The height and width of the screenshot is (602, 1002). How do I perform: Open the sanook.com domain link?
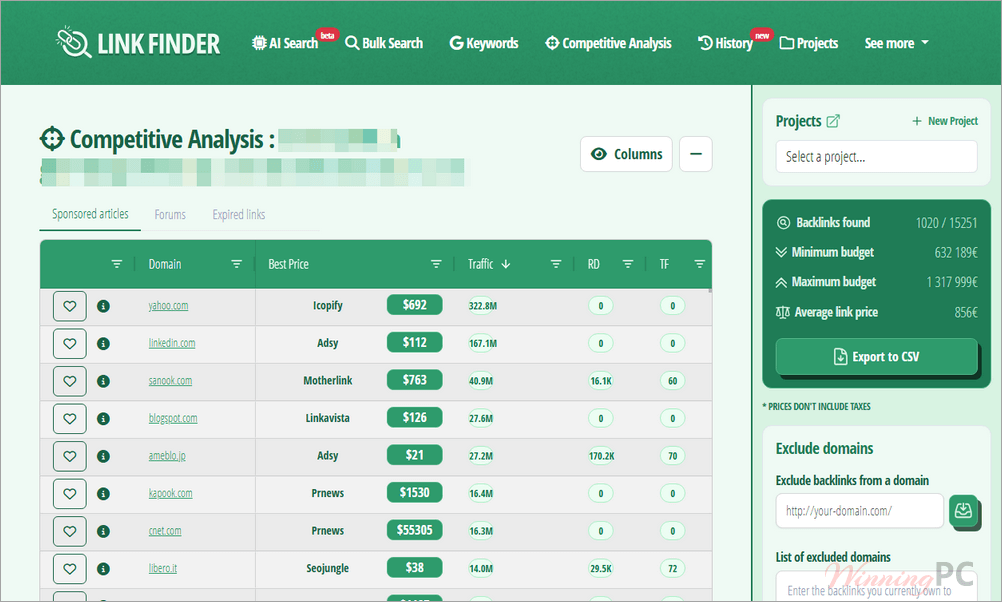point(170,381)
